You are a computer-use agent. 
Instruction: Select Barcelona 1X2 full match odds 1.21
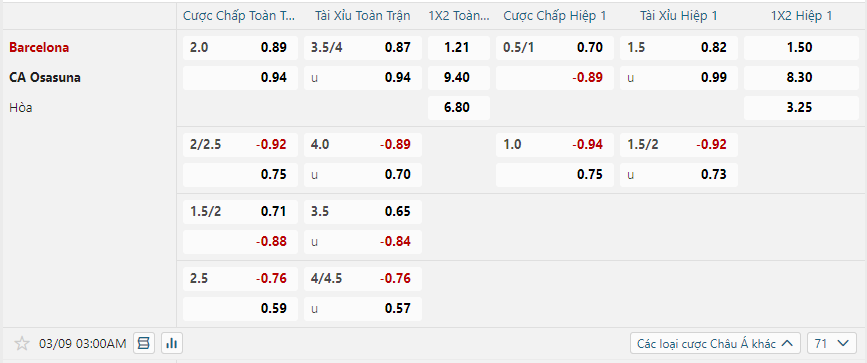(458, 48)
